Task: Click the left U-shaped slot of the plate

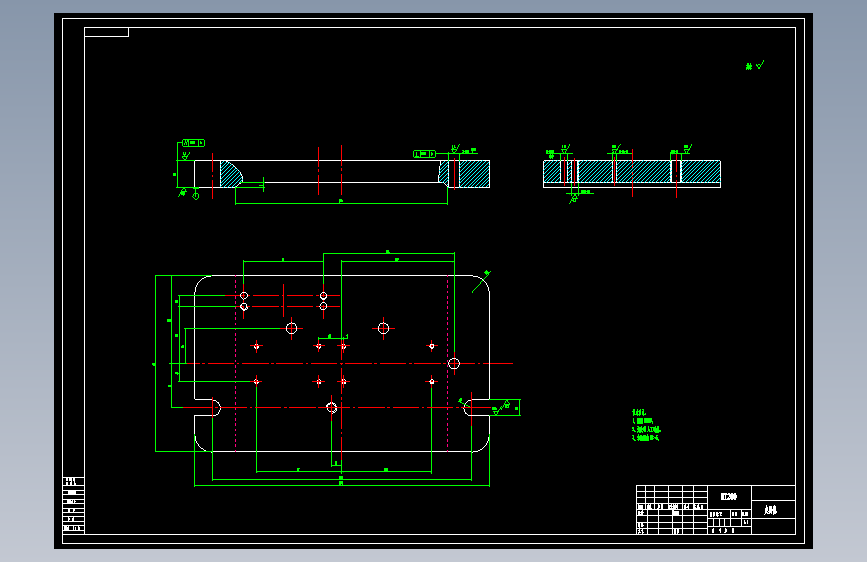Action: [x=208, y=408]
